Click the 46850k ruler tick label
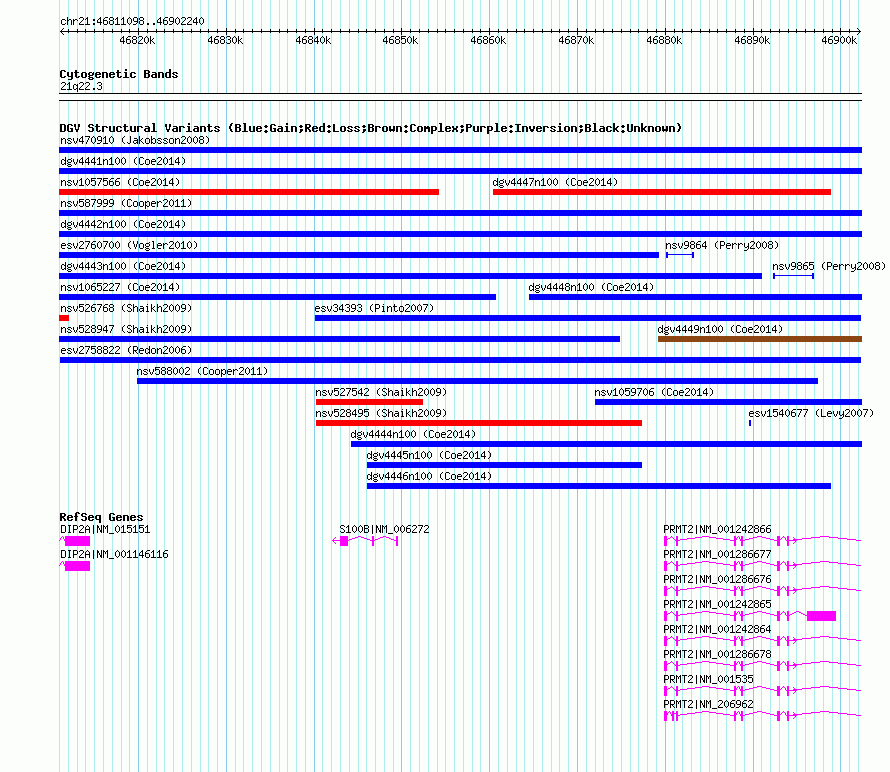The width and height of the screenshot is (890, 772). pos(400,40)
